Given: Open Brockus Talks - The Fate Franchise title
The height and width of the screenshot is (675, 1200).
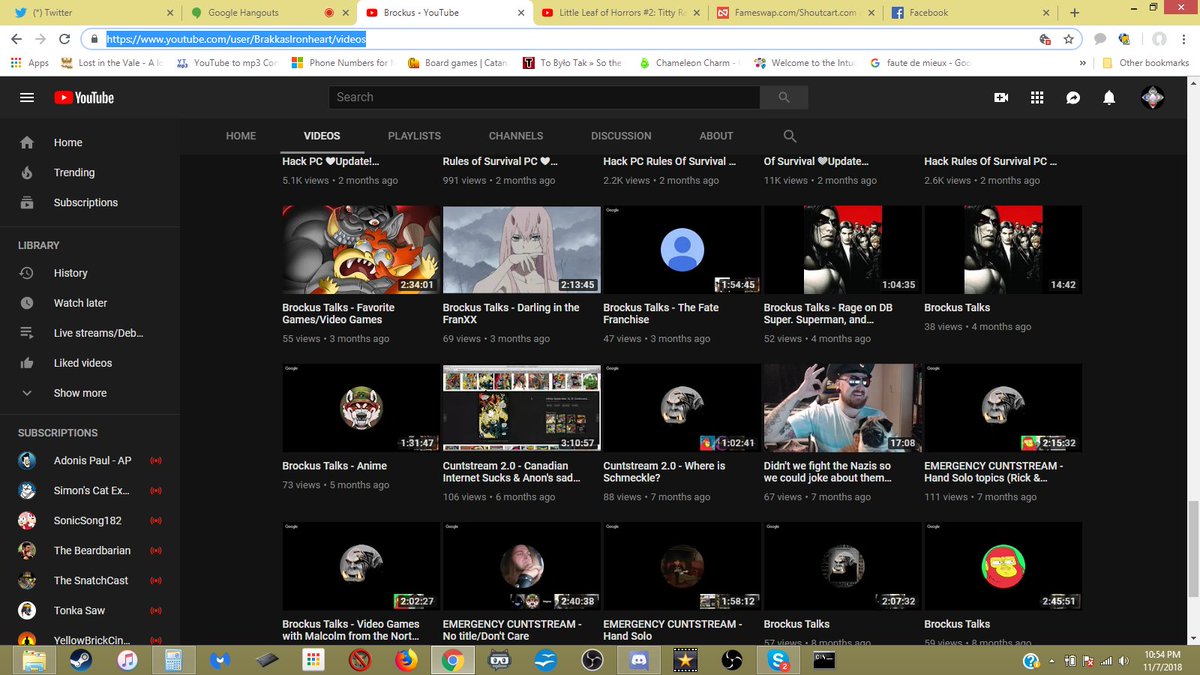Looking at the screenshot, I should pyautogui.click(x=661, y=314).
